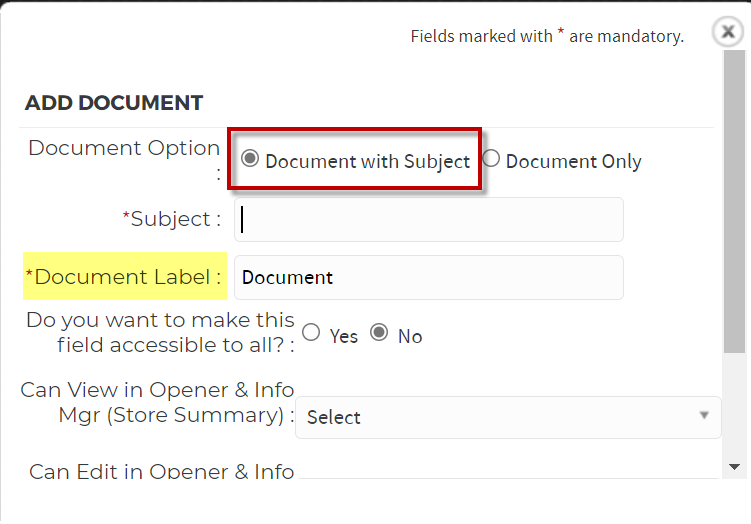Click the "Fields marked with * are mandatory" note
Image resolution: width=751 pixels, height=524 pixels.
pyautogui.click(x=547, y=36)
